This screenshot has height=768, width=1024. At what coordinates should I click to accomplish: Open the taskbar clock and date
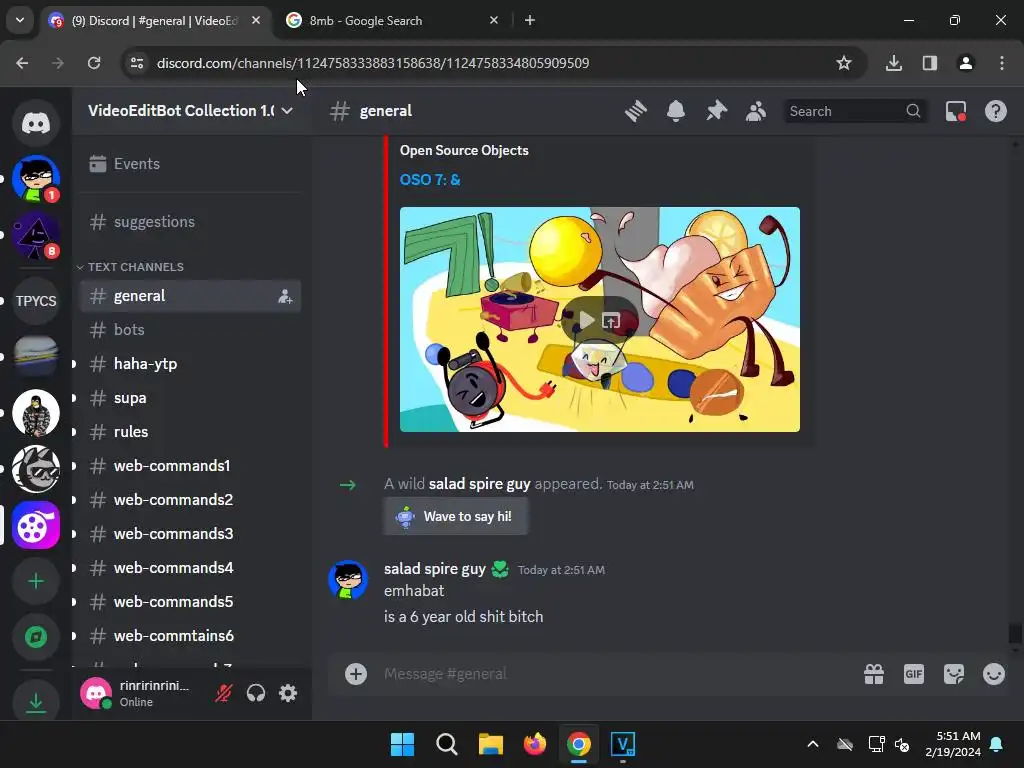(x=953, y=744)
